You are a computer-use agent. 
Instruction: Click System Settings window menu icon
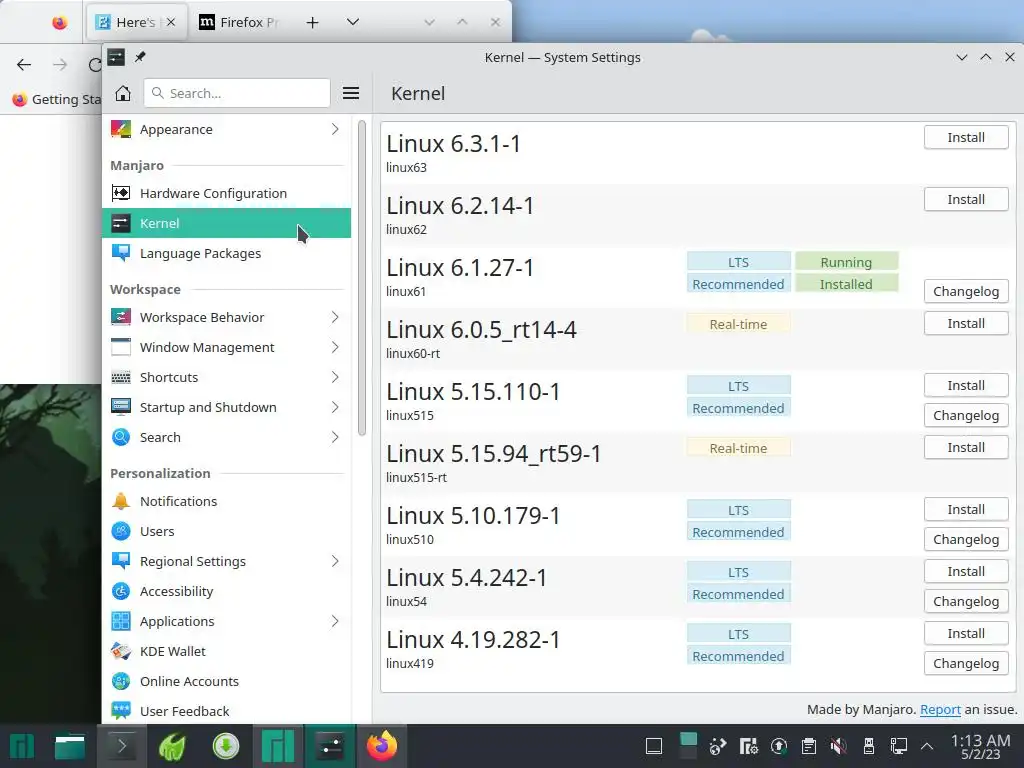(x=116, y=57)
